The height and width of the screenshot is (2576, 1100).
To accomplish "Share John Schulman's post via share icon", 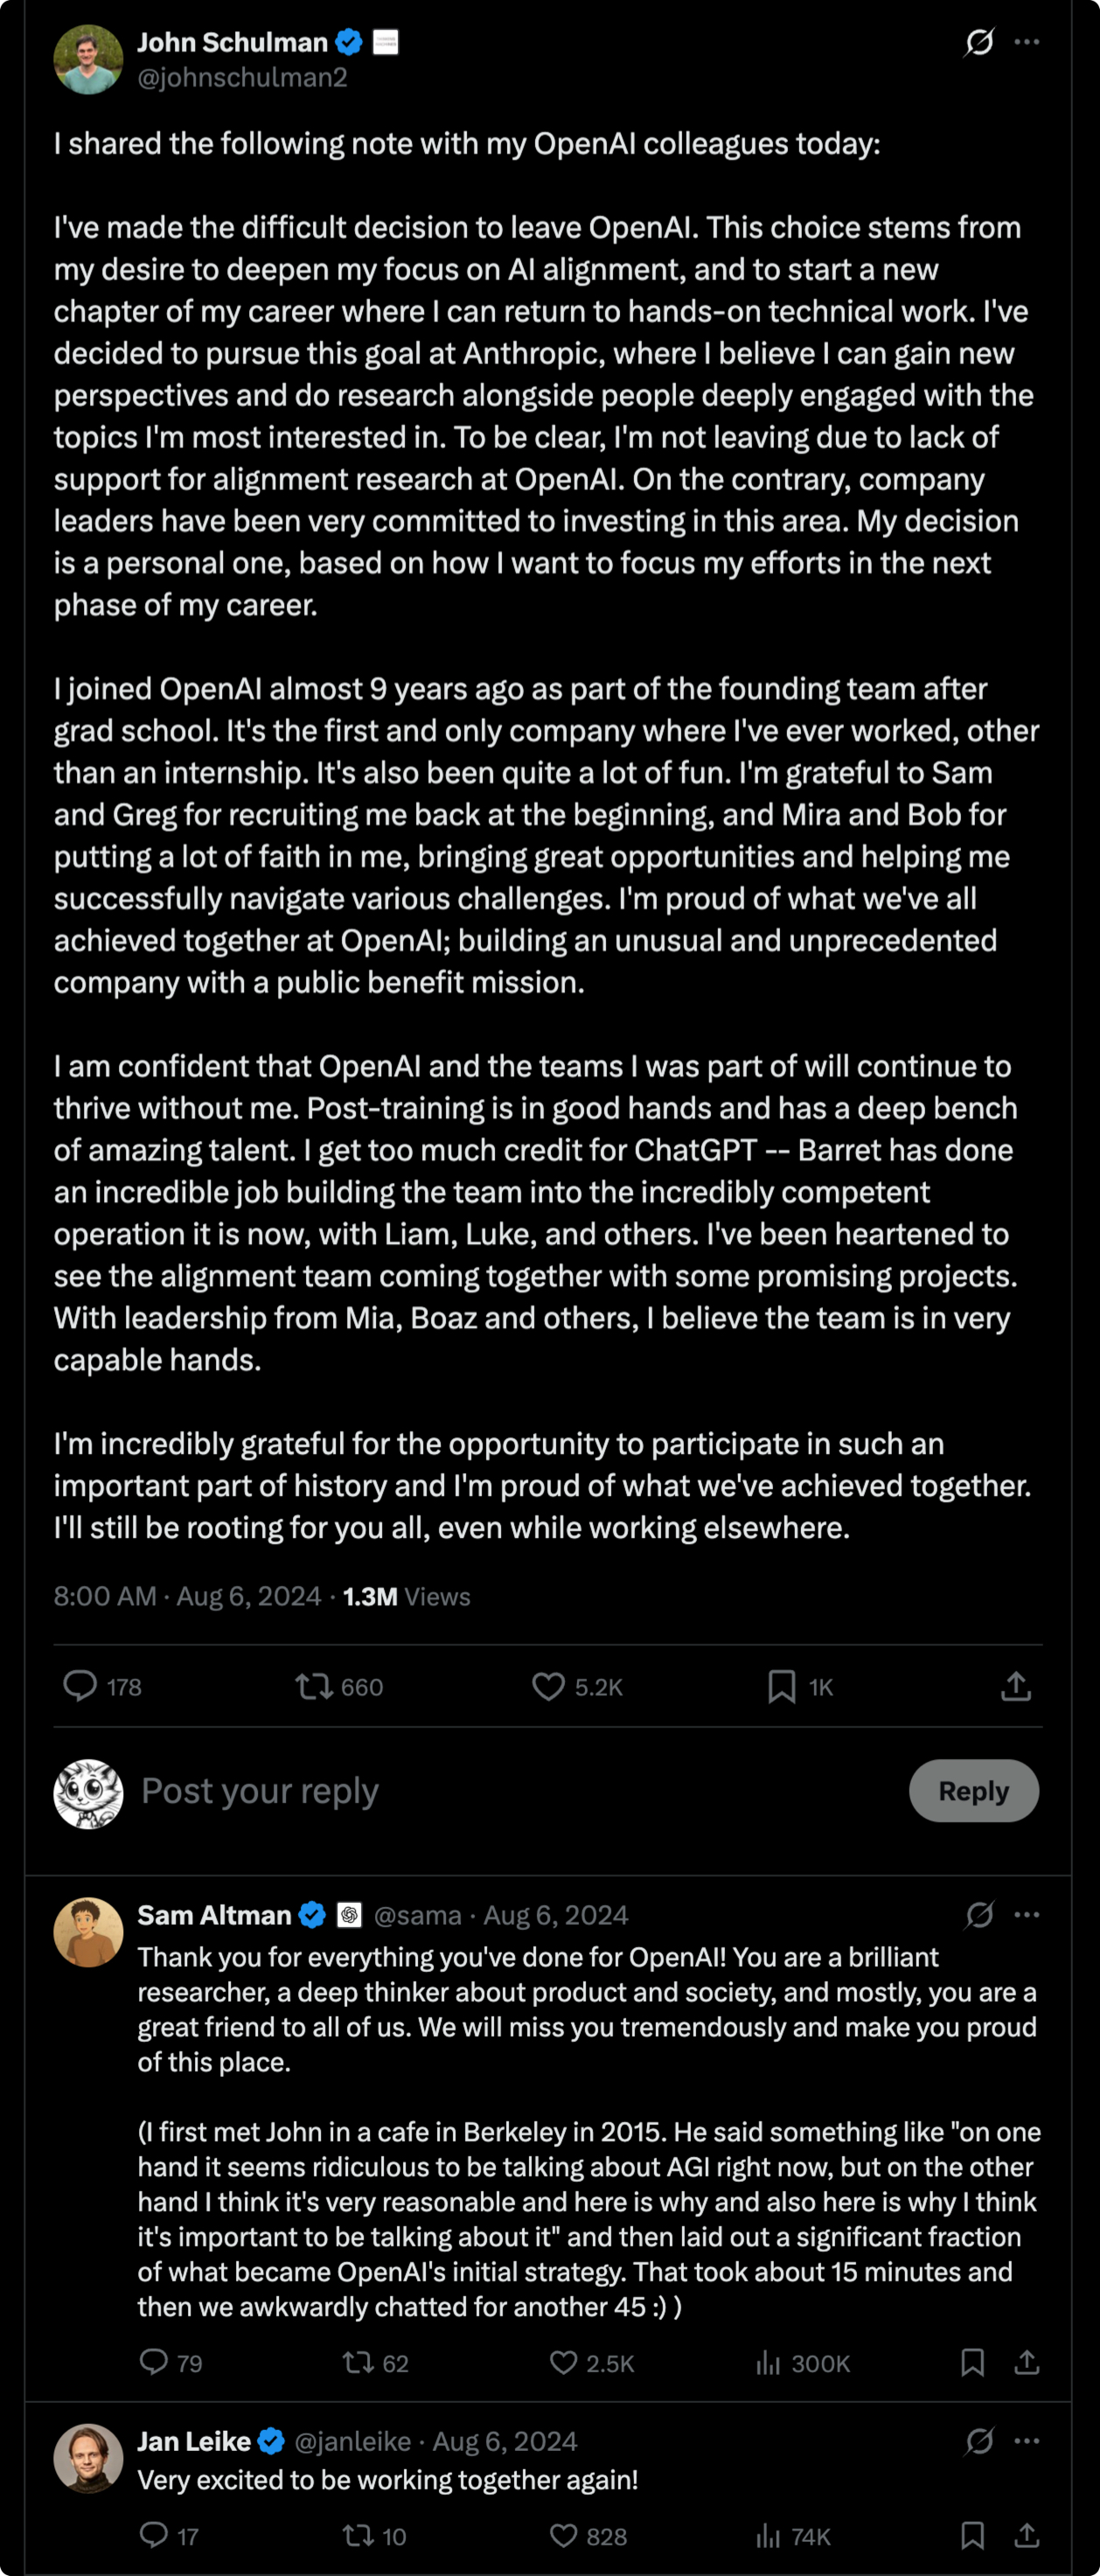I will 1015,1687.
